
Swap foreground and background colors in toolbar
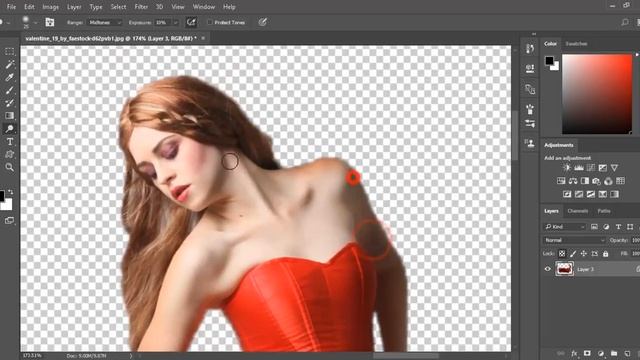(11, 192)
